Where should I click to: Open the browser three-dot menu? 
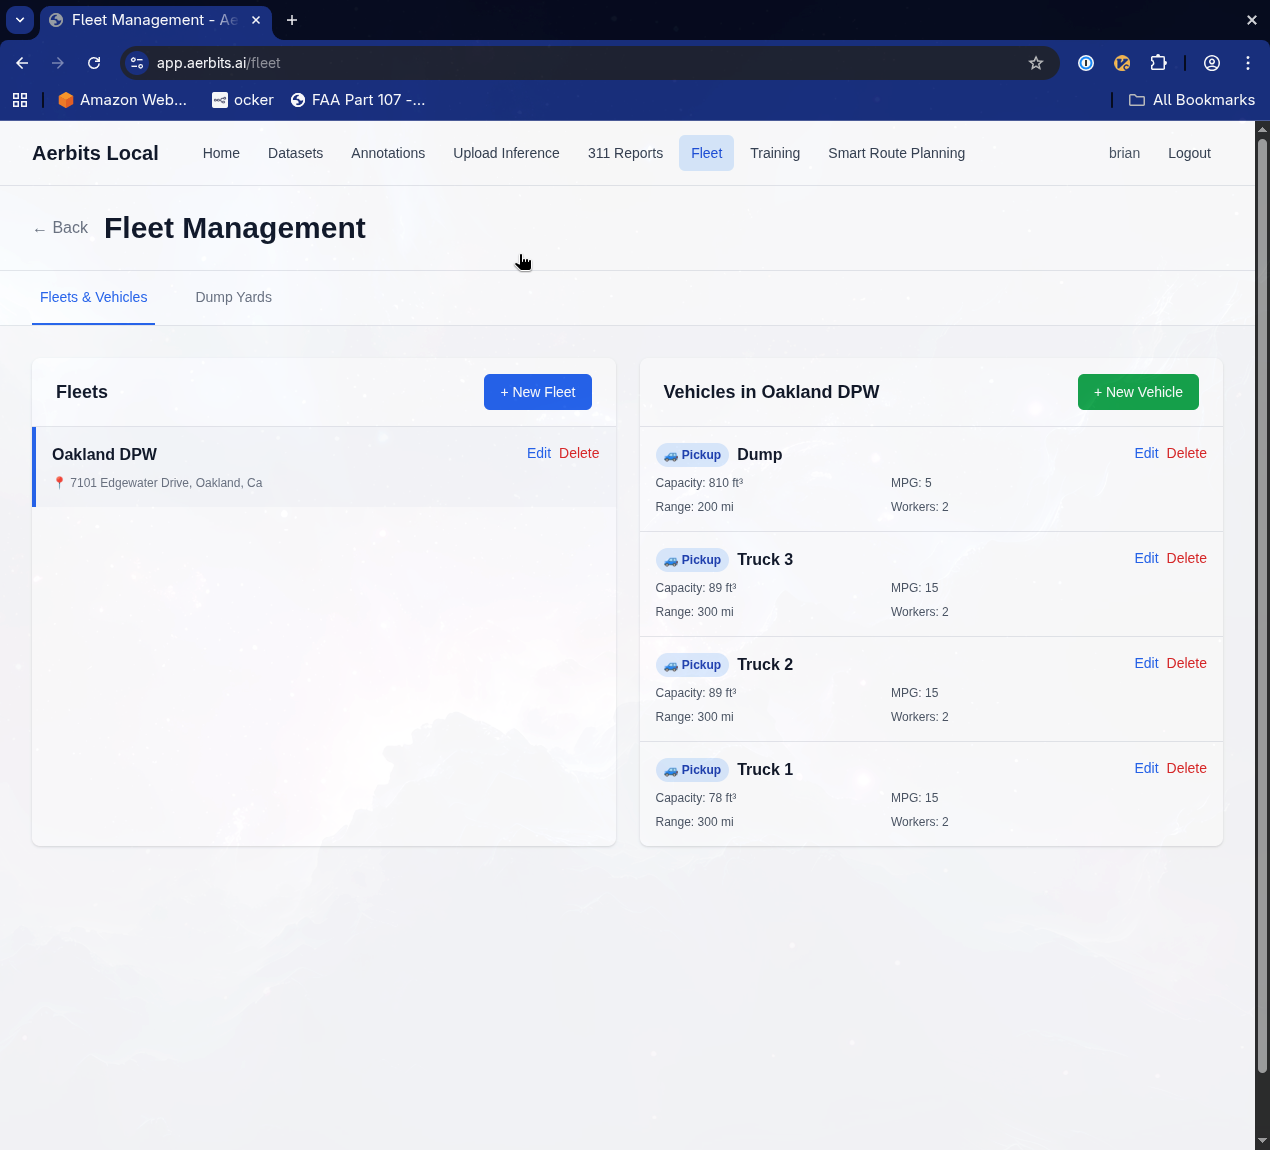[1247, 62]
